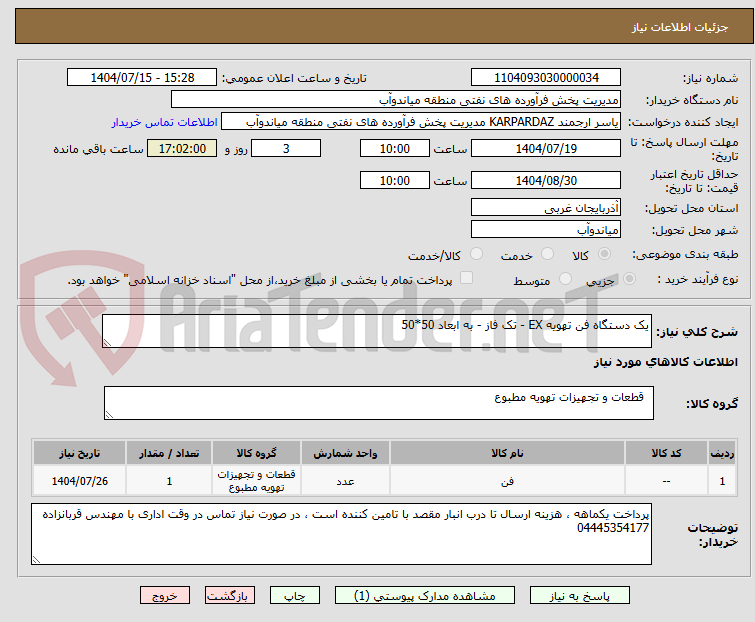Click the goods group textarea 'قطعات و تجهیزات تهویه مطبوع'
The height and width of the screenshot is (622, 755).
coord(379,403)
